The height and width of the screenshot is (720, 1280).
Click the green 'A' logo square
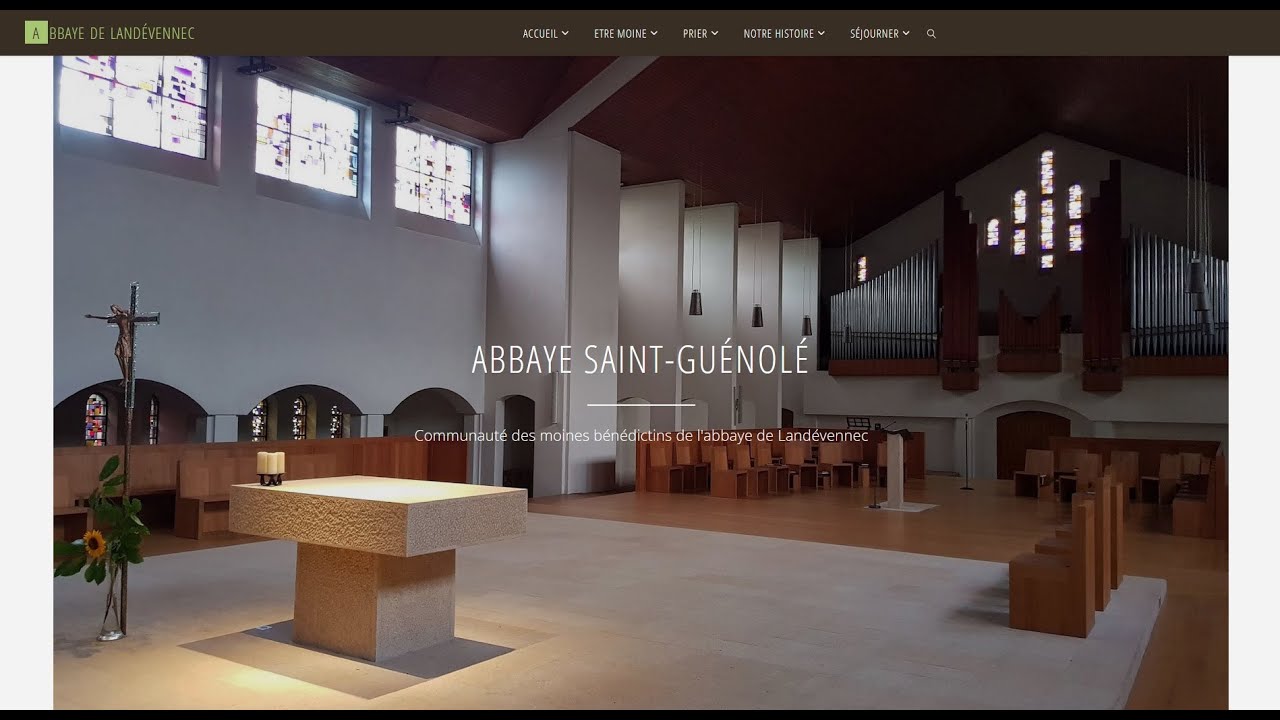point(36,33)
